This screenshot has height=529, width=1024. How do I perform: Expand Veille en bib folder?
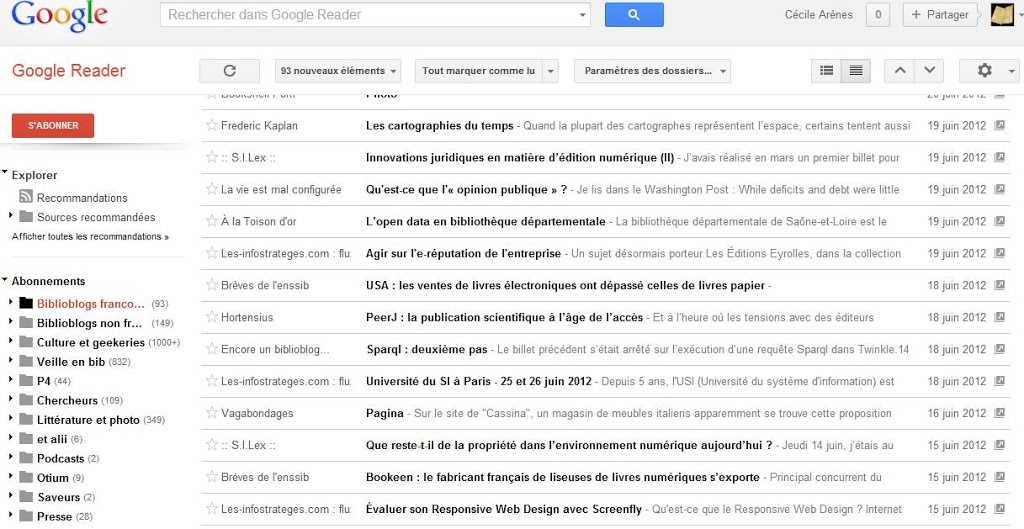pyautogui.click(x=10, y=361)
